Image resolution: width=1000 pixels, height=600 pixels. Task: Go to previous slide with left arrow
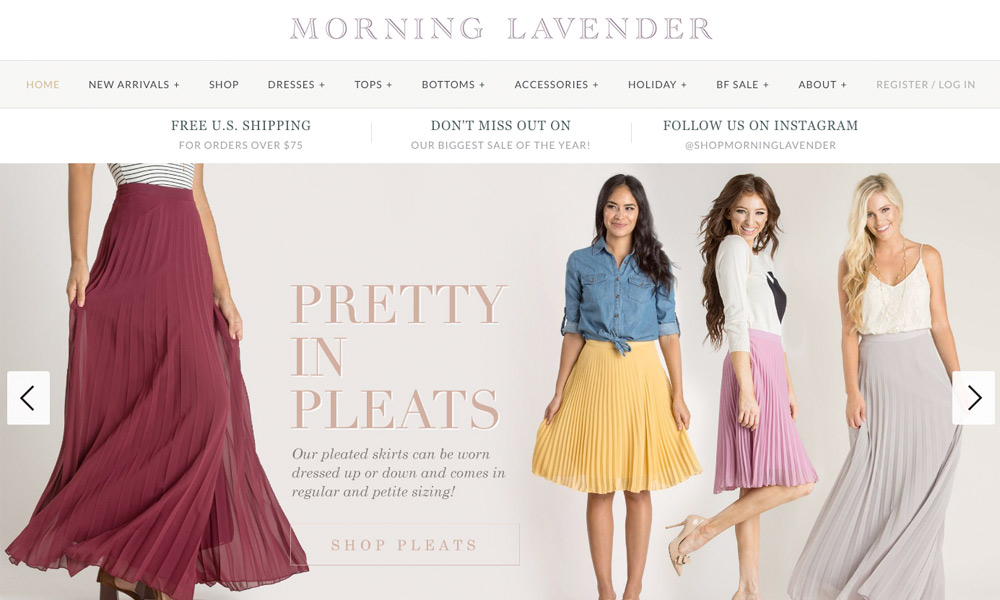click(28, 398)
